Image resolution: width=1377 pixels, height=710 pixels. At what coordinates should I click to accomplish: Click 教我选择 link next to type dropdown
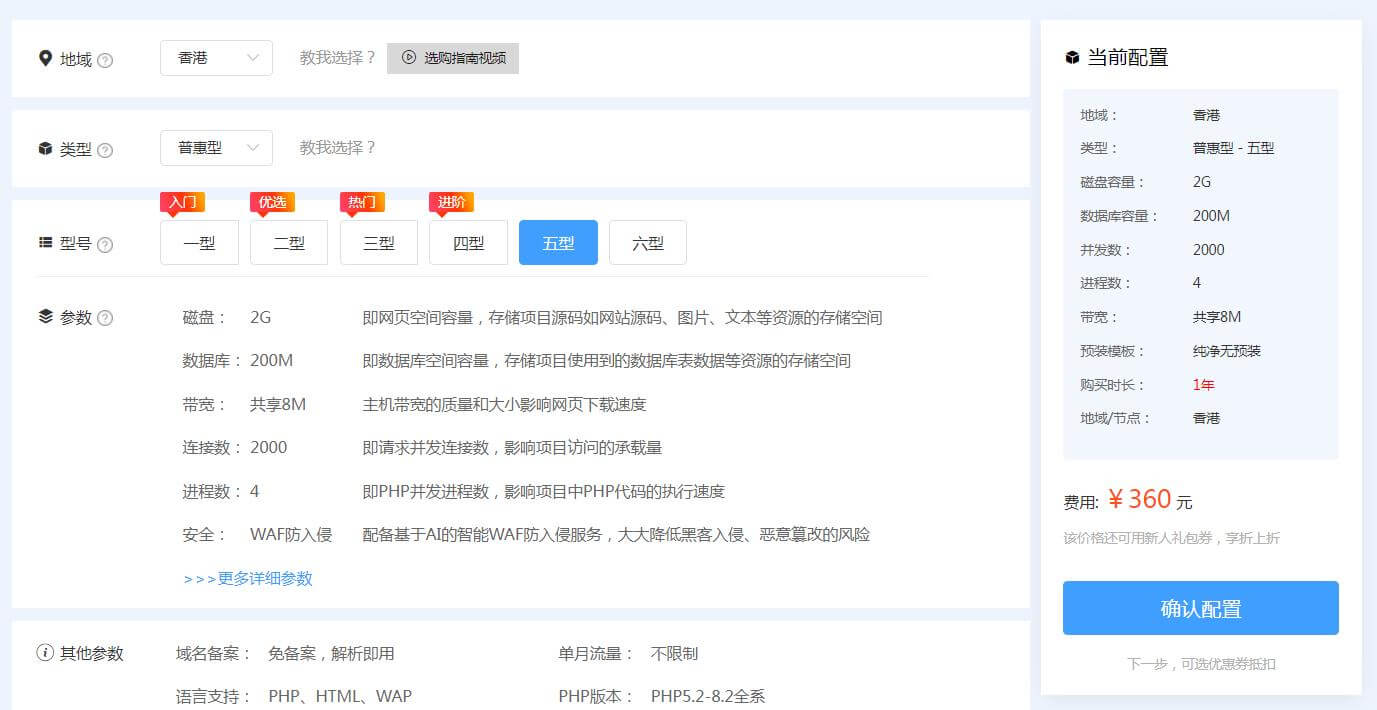click(x=337, y=148)
